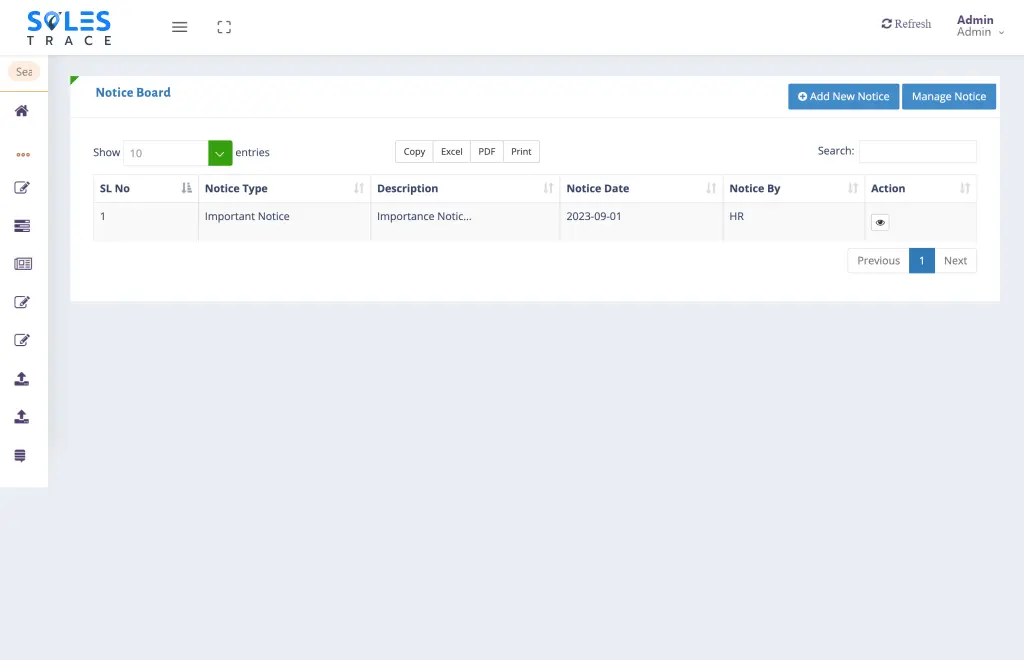The image size is (1024, 660).
Task: Open the entries count green dropdown arrow
Action: [220, 153]
